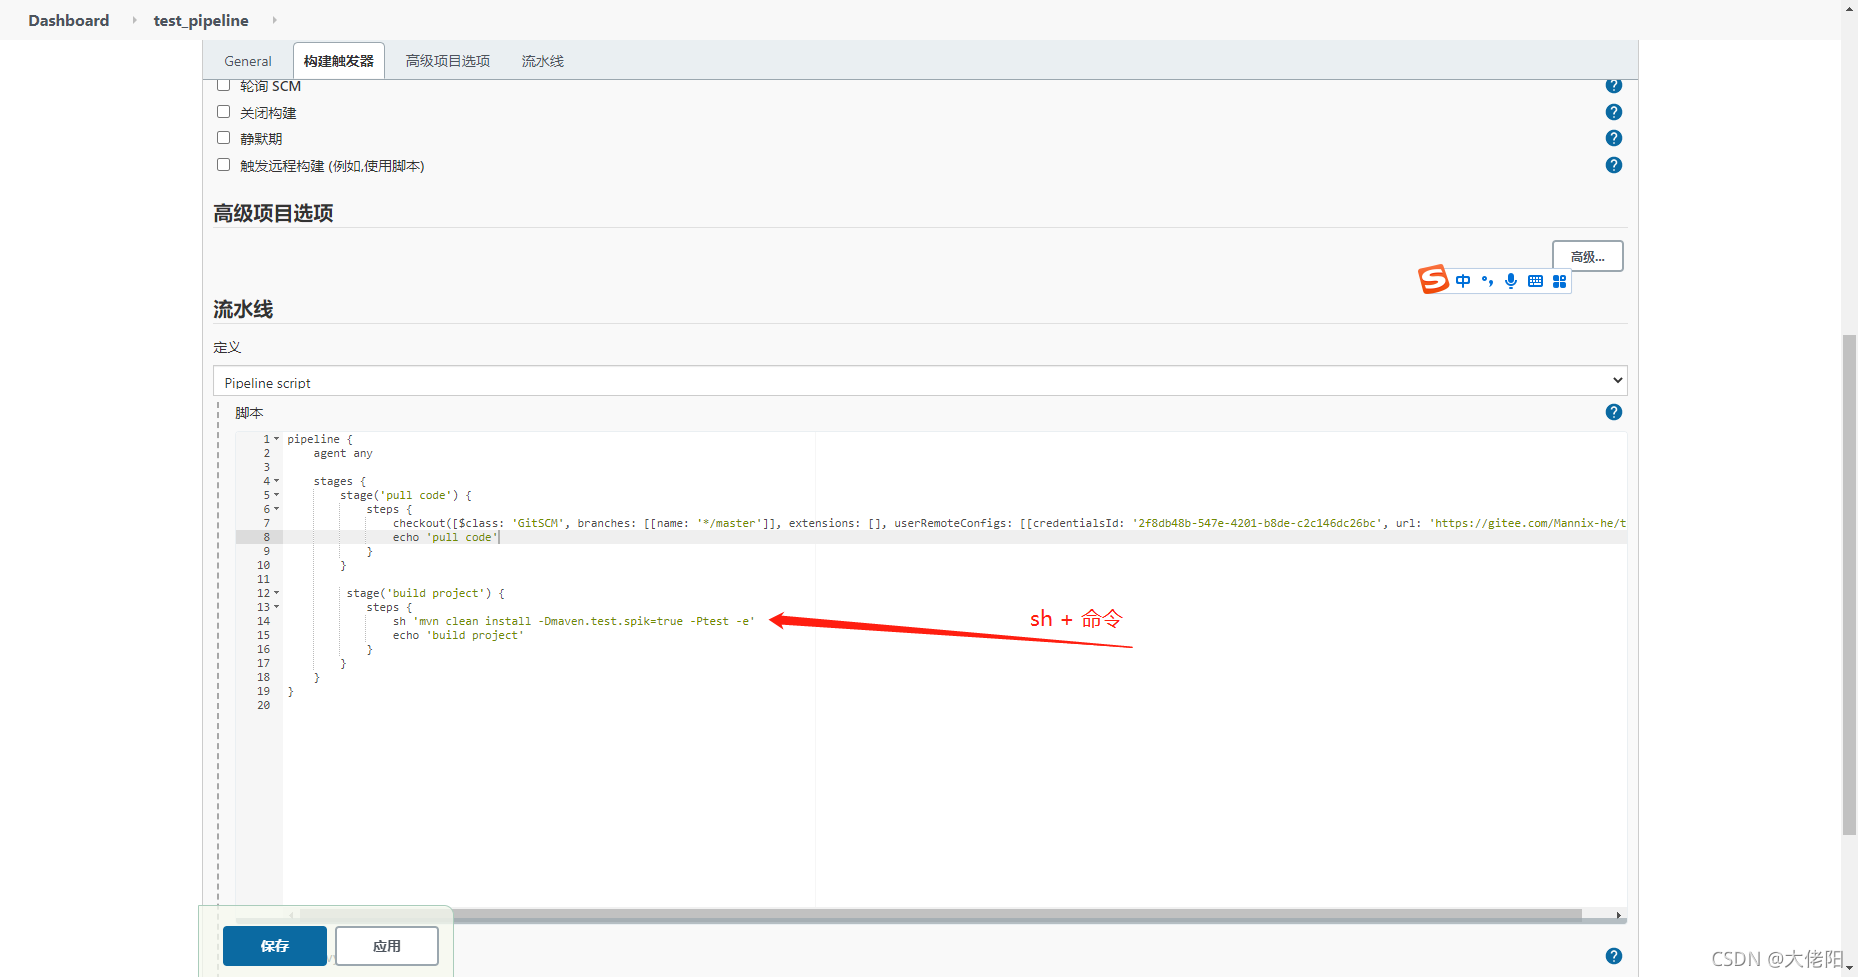Click the 应用 apply button

(x=387, y=946)
